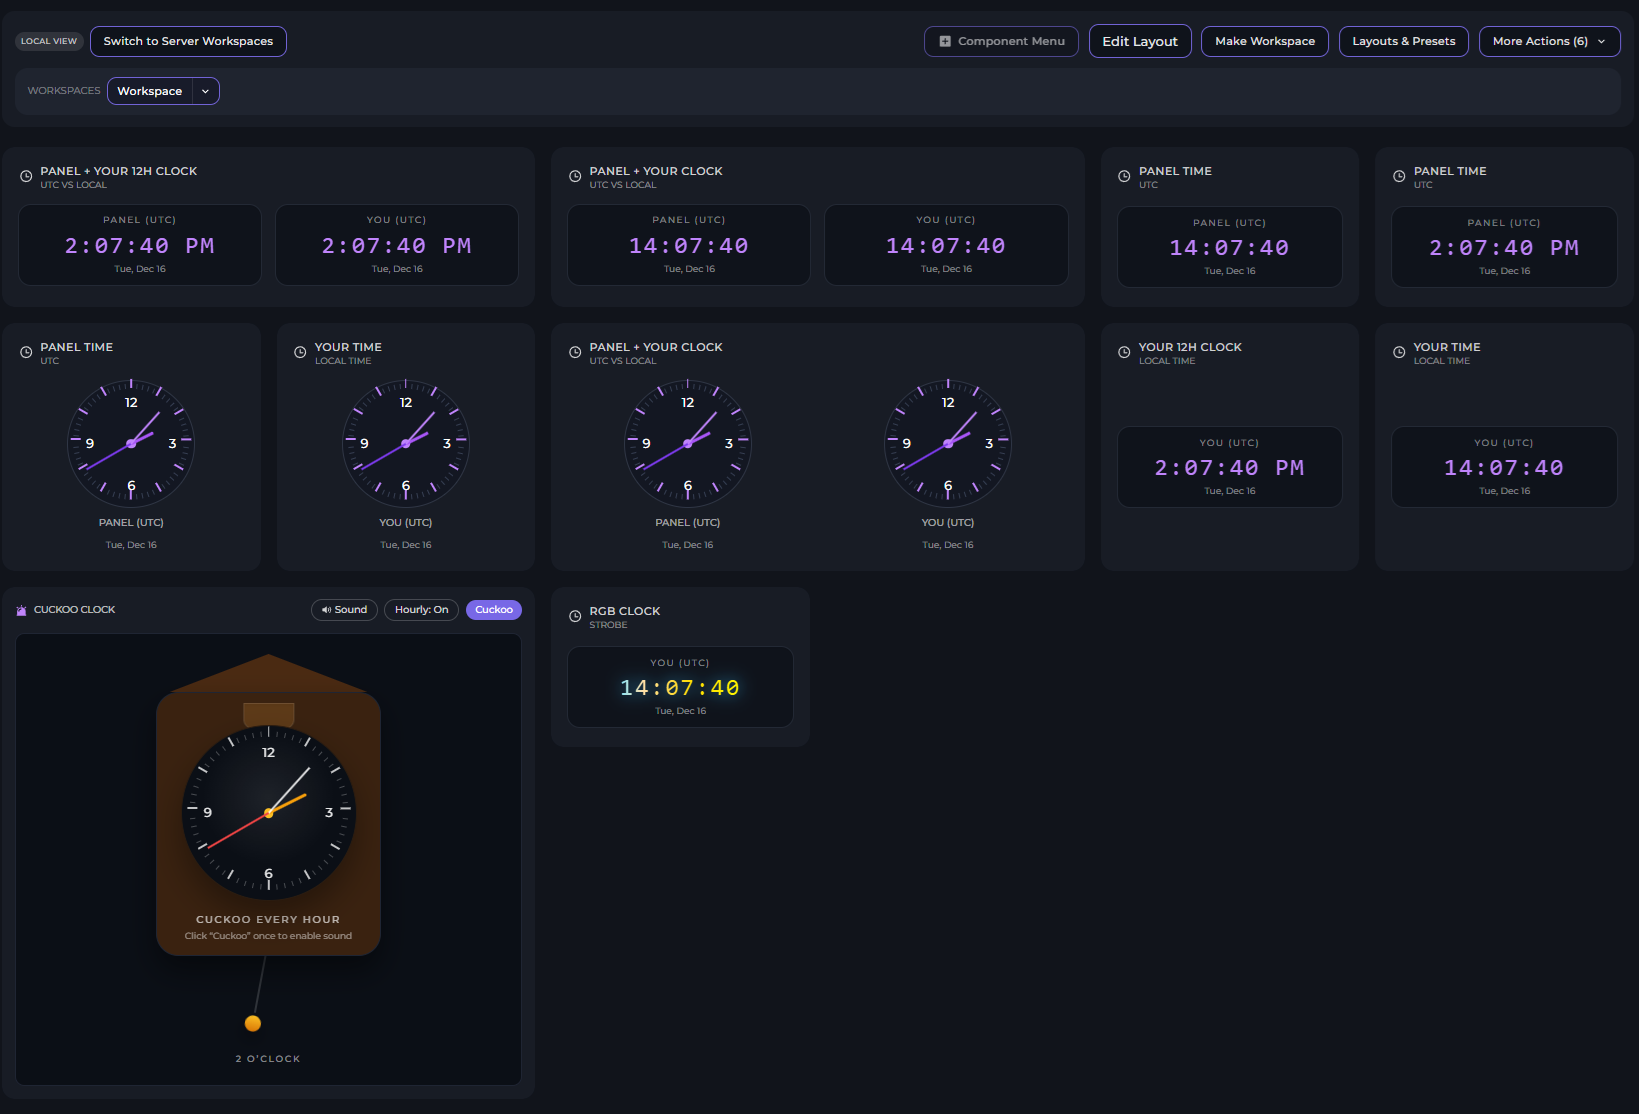Screen dimensions: 1639x1114
Task: Toggle the Hourly: On setting
Action: click(421, 610)
